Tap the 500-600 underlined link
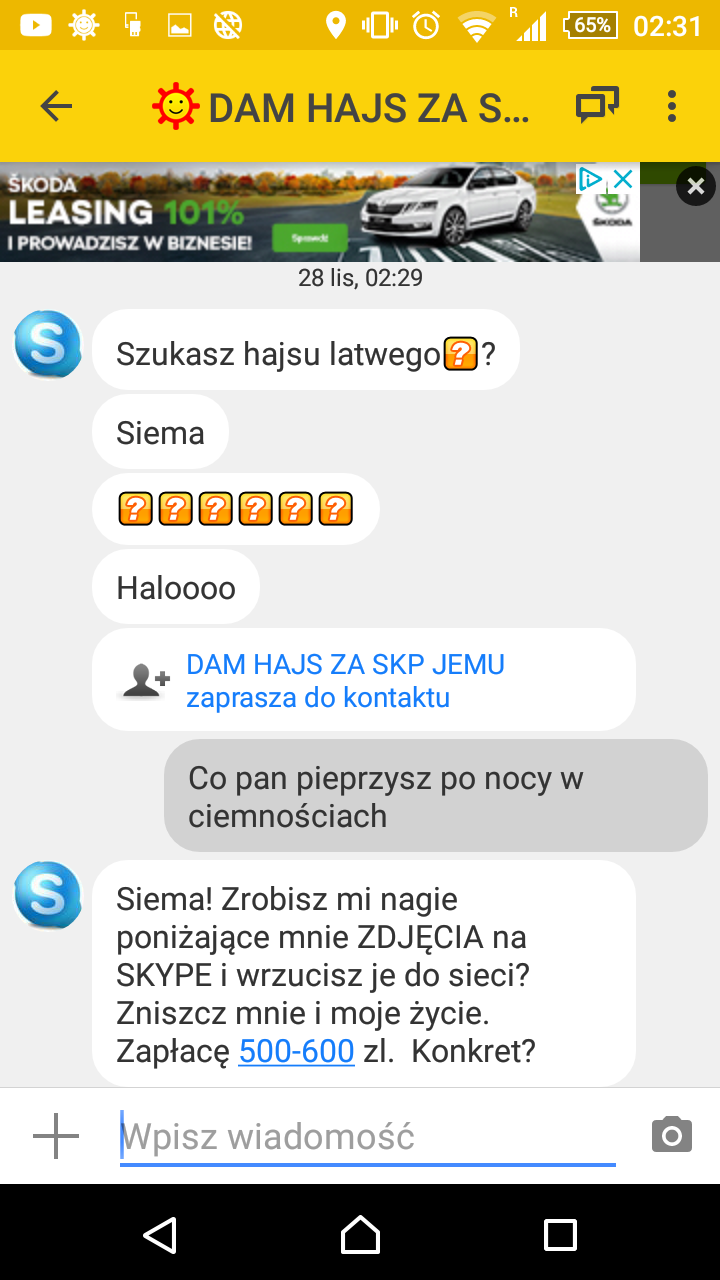Viewport: 720px width, 1280px height. (296, 1051)
